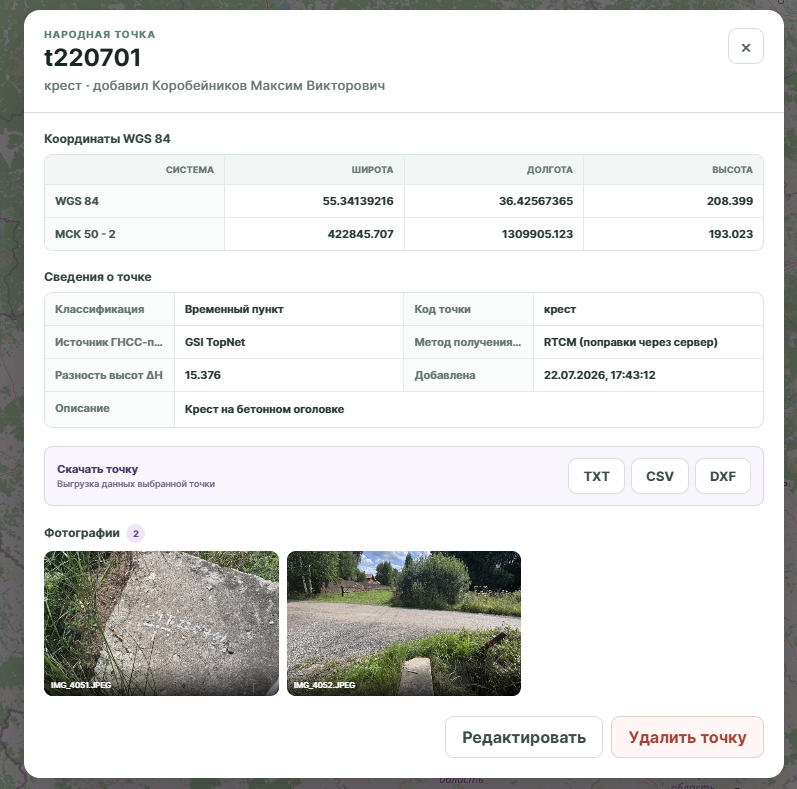Click the Классификация field label
Screen dimensions: 797x789
pos(99,309)
